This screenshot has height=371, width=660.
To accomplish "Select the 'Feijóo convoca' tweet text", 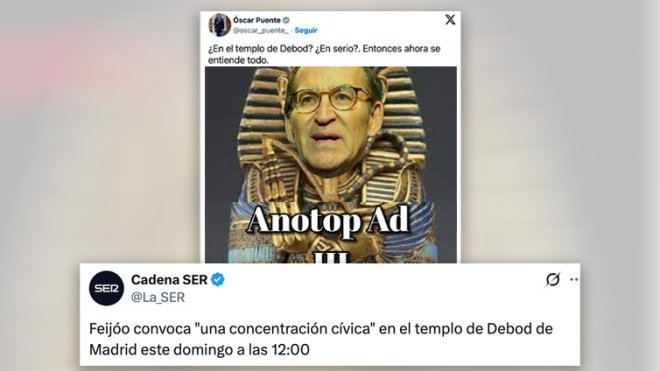I will 321,339.
